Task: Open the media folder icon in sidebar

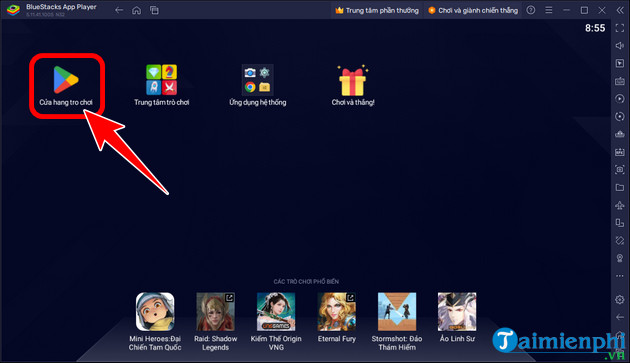Action: pos(620,187)
